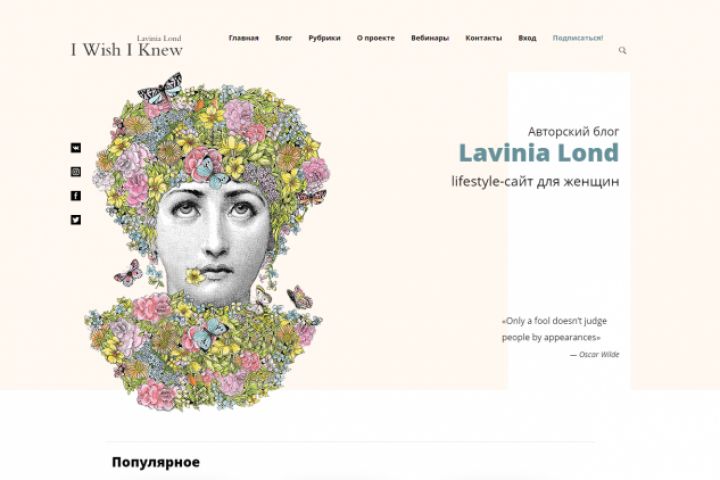The image size is (720, 480).
Task: Open the Twitter social icon
Action: 76,220
